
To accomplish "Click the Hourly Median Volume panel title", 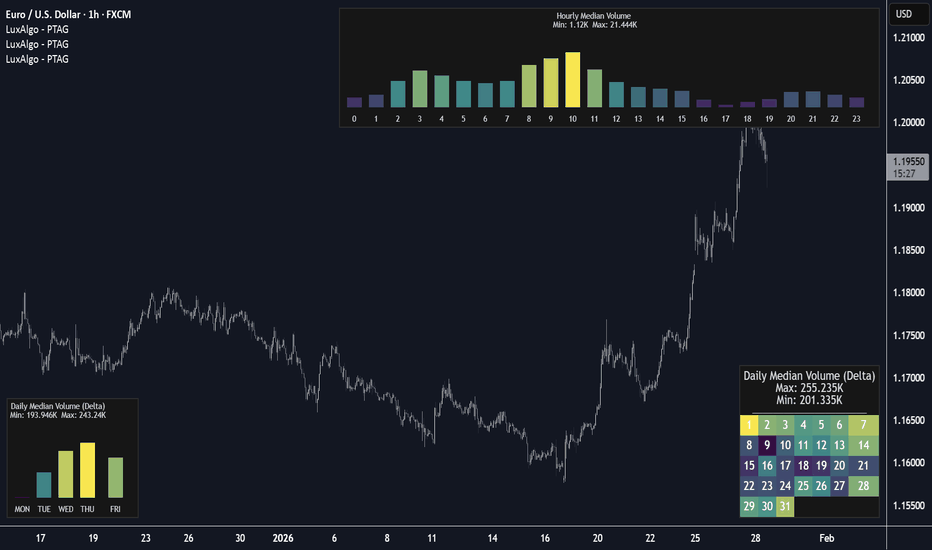I will 600,16.
